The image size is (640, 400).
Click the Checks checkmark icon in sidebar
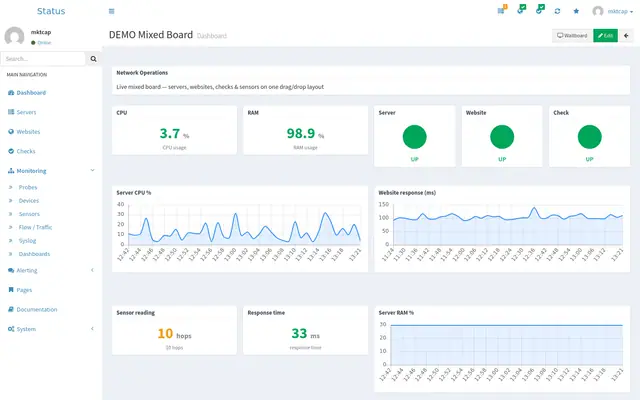pyautogui.click(x=11, y=151)
